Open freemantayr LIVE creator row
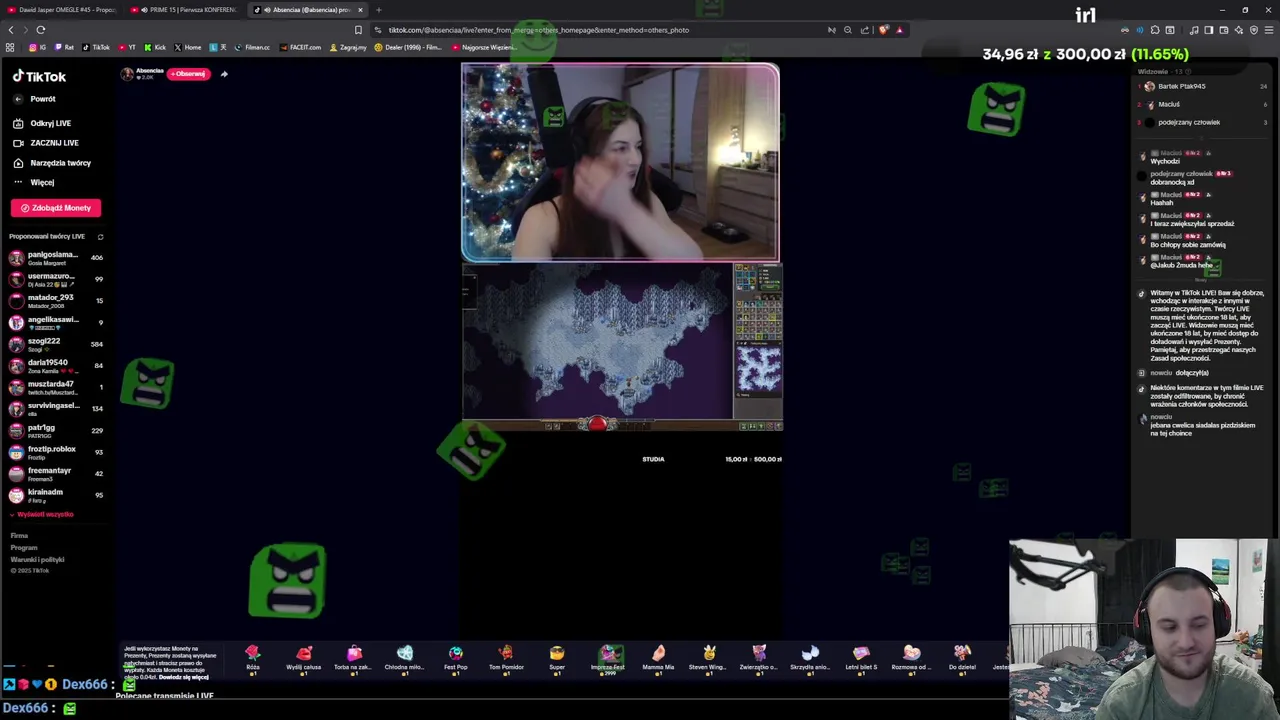Screen dimensions: 1280x720 coord(56,473)
